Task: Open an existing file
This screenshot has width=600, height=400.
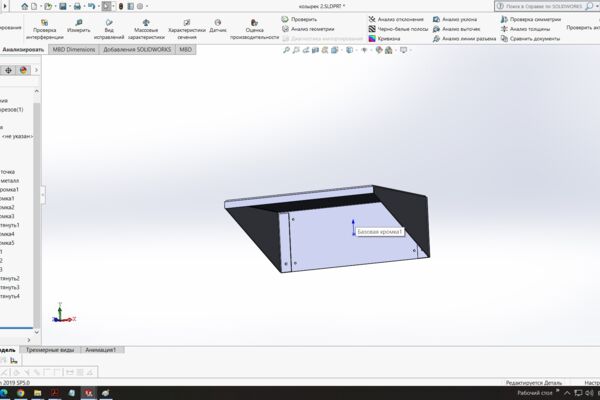Action: pyautogui.click(x=47, y=6)
